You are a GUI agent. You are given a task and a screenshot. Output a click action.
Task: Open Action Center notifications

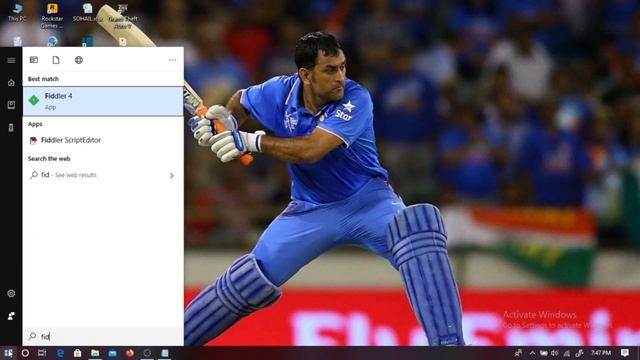(625, 353)
